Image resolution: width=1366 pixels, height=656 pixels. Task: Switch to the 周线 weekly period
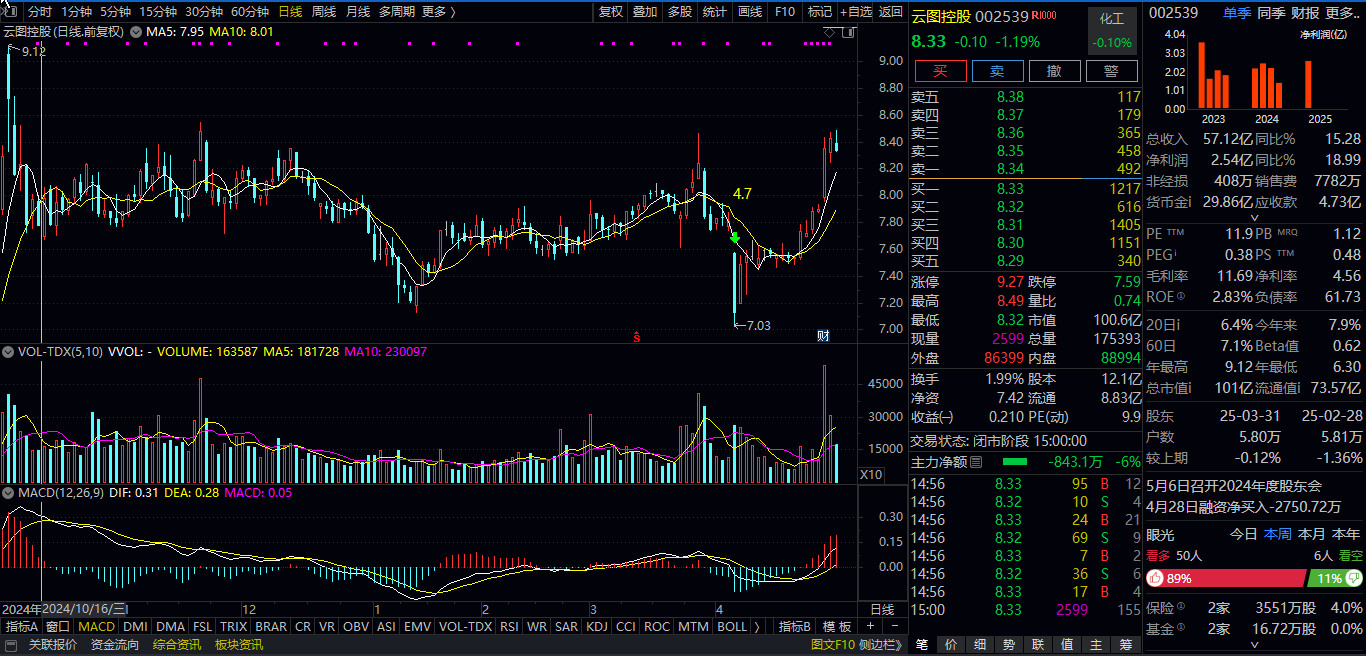coord(324,12)
